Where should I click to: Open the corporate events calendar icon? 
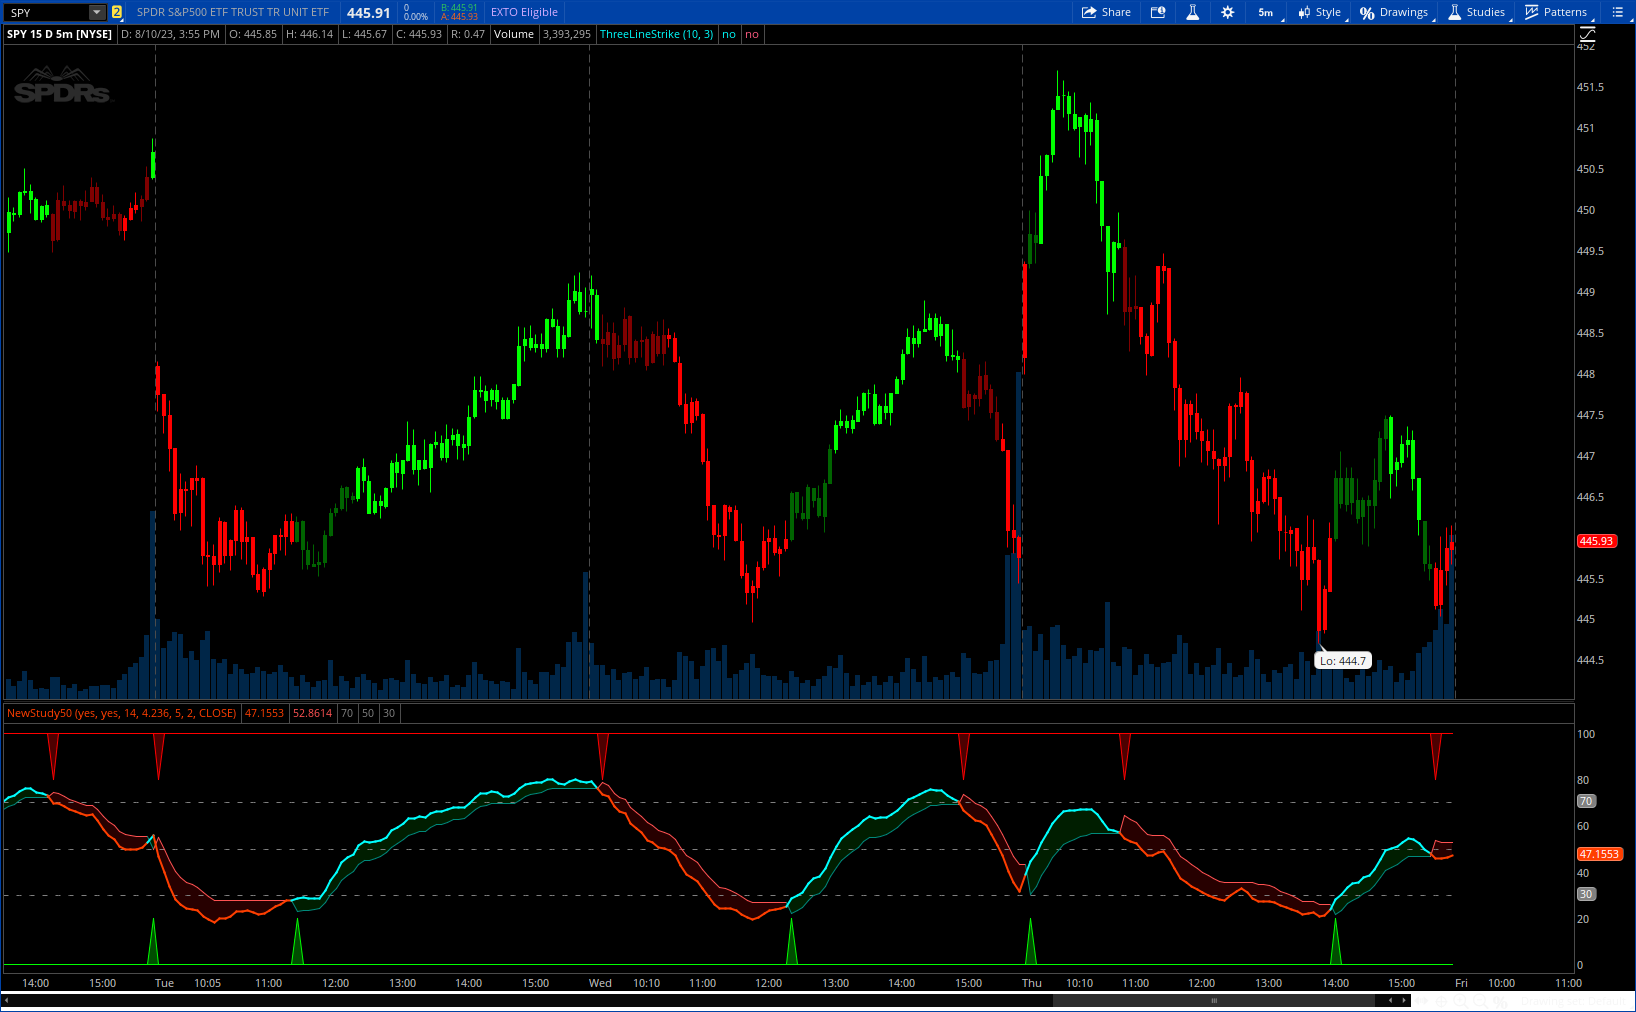[x=1158, y=12]
